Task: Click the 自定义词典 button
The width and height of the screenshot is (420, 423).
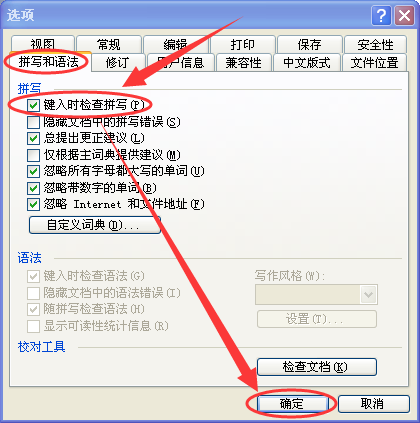Action: pyautogui.click(x=95, y=225)
